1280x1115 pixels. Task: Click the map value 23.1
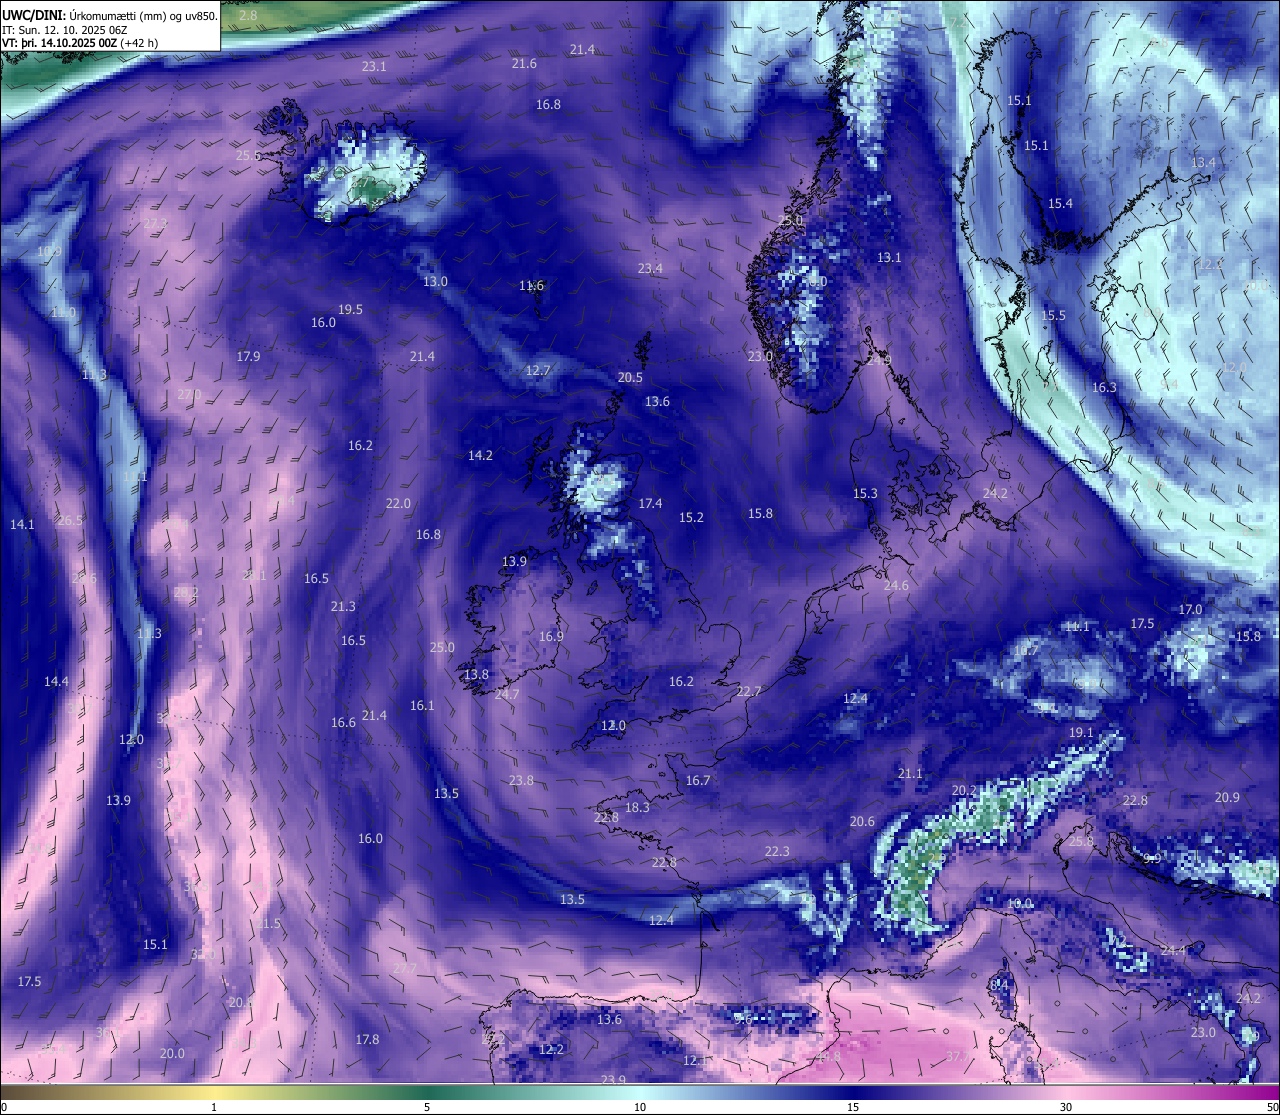tap(374, 66)
